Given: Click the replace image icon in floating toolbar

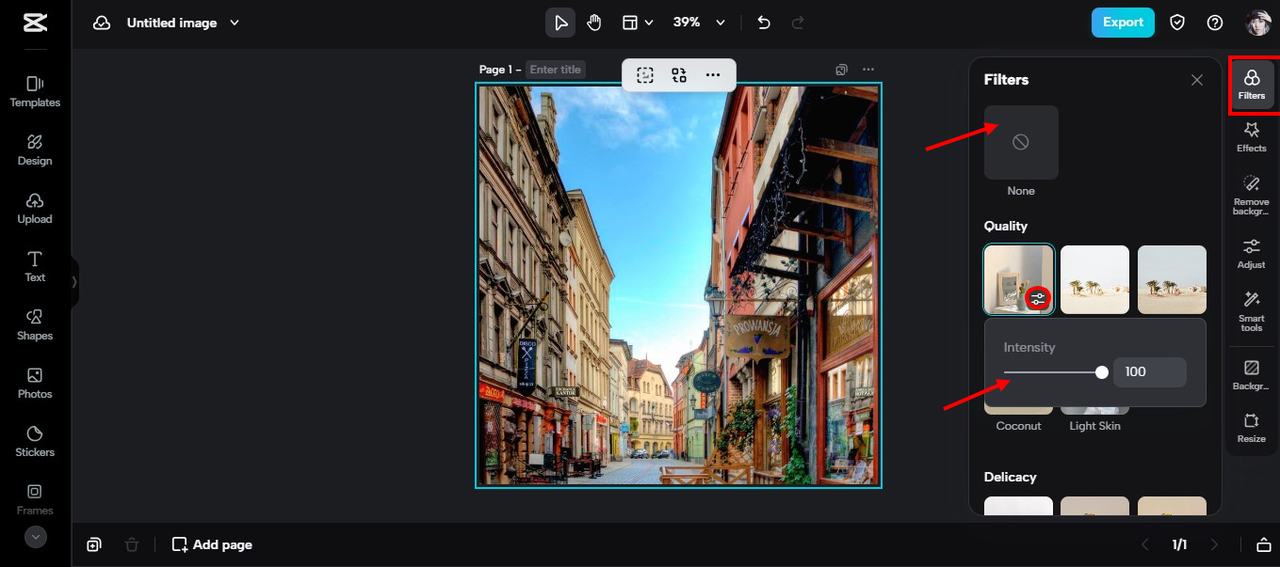Looking at the screenshot, I should click(679, 75).
